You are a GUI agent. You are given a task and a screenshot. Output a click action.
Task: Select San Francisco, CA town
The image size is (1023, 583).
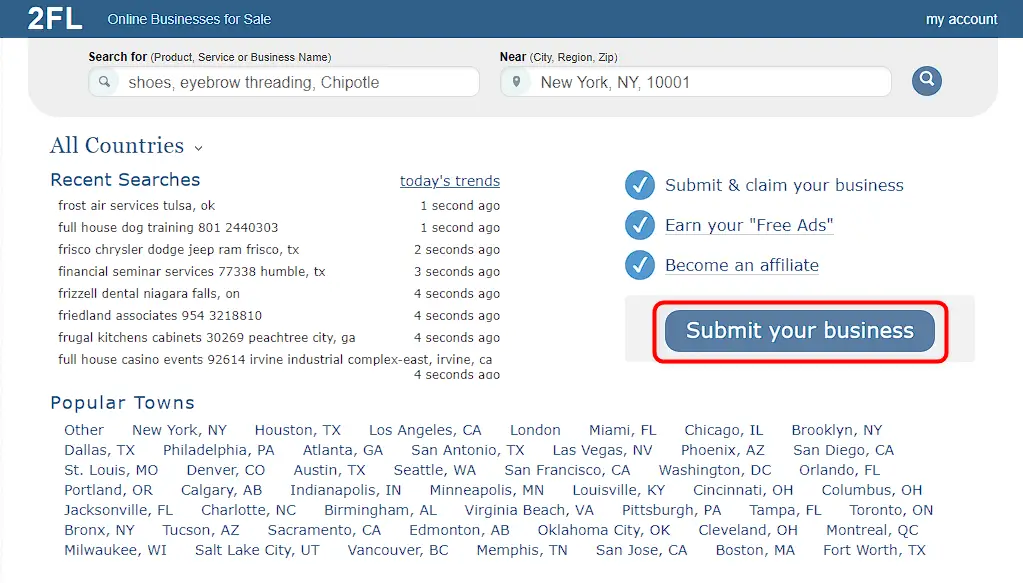567,470
